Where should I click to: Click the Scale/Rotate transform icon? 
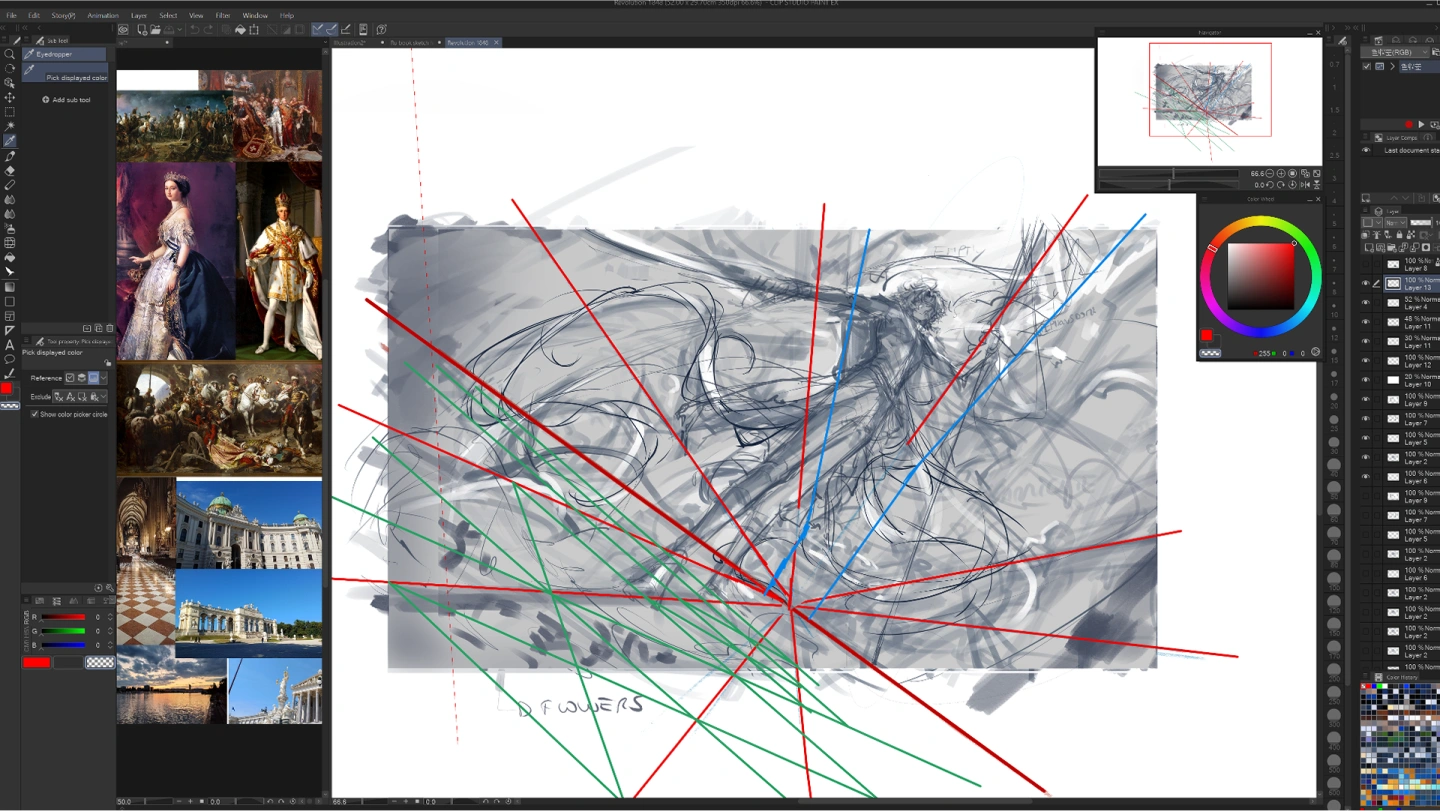[254, 29]
